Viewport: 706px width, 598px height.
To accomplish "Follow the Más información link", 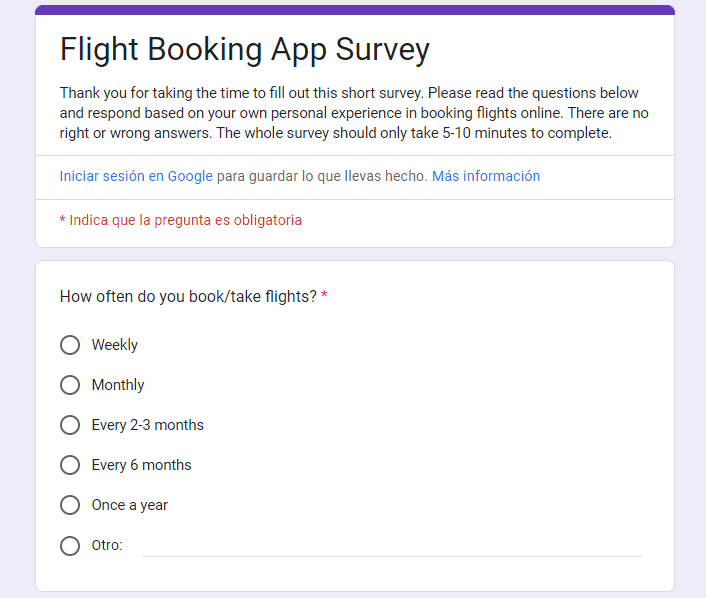I will point(486,176).
